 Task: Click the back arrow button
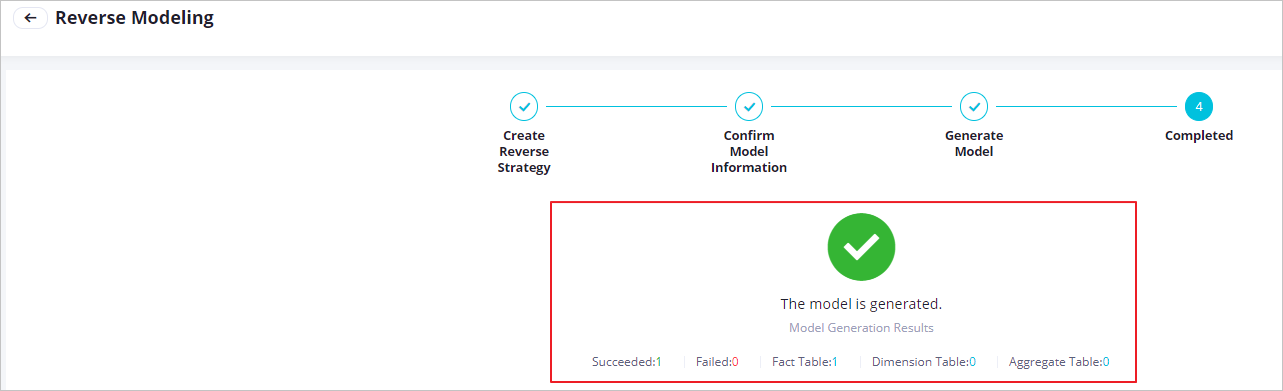31,18
